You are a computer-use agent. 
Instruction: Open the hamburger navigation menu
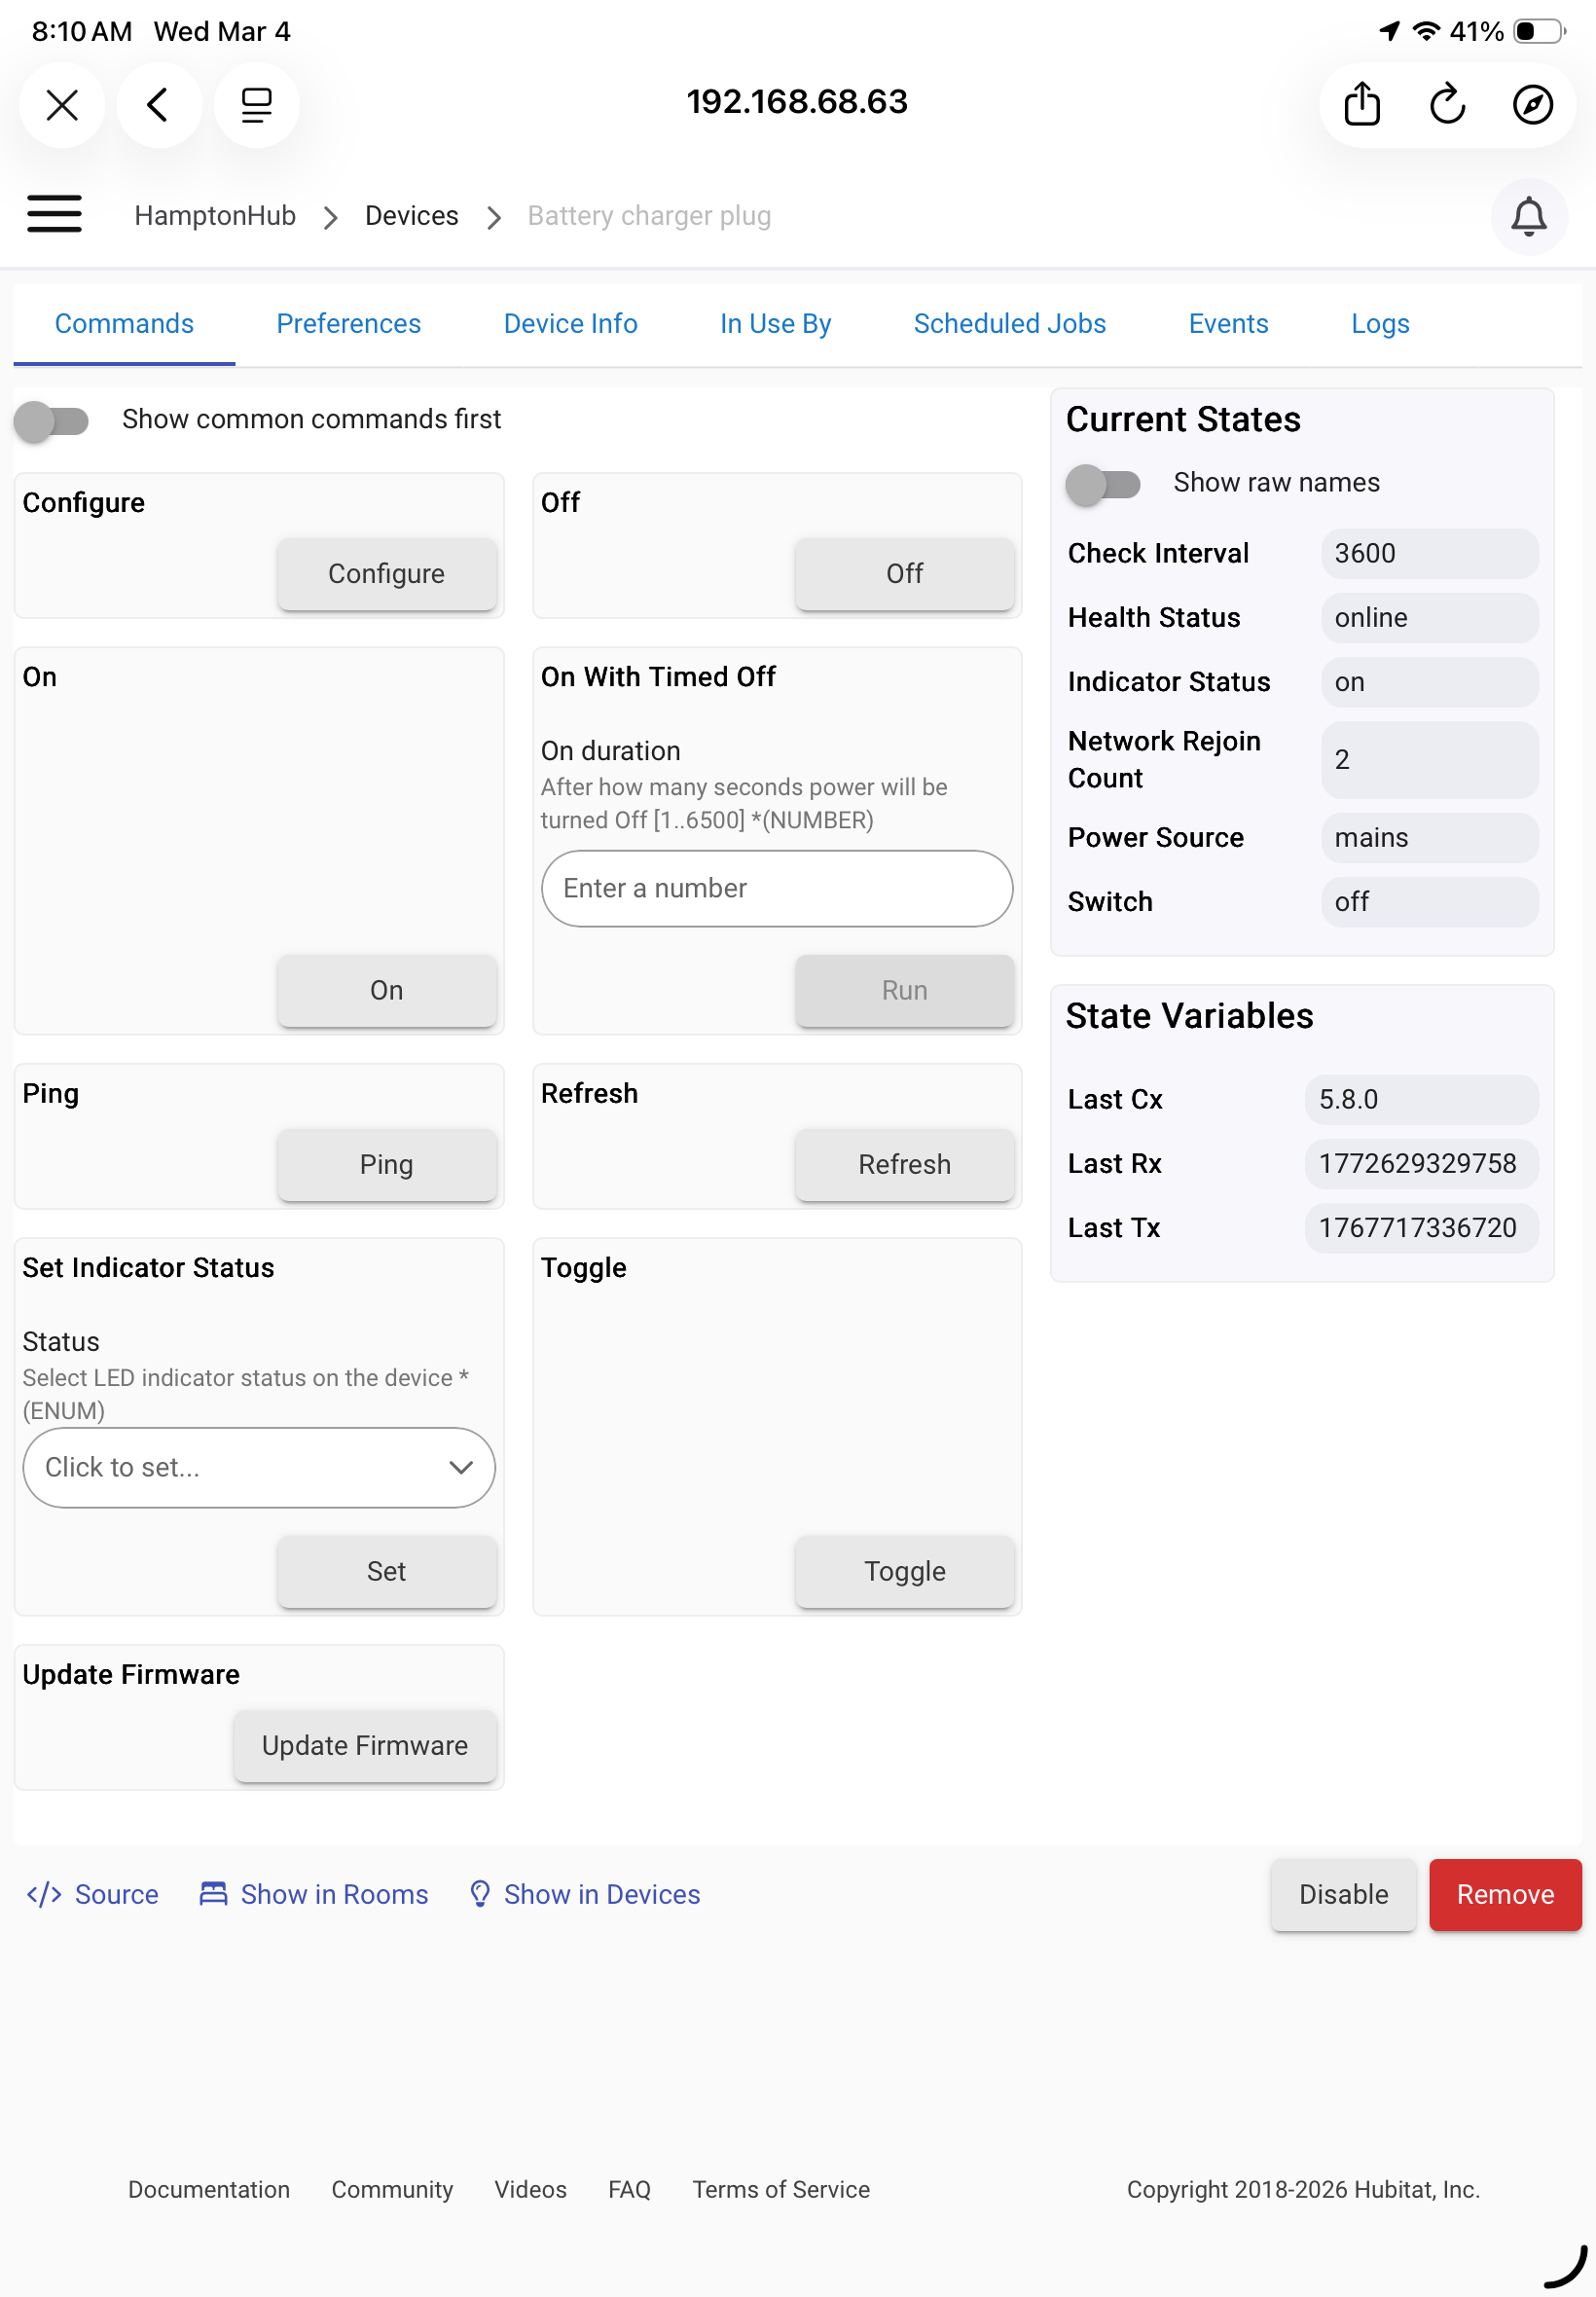pyautogui.click(x=54, y=214)
